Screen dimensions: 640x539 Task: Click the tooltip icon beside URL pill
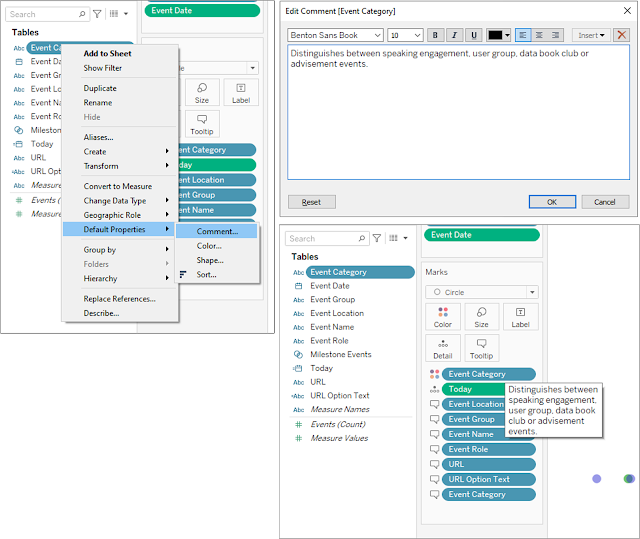coord(434,465)
